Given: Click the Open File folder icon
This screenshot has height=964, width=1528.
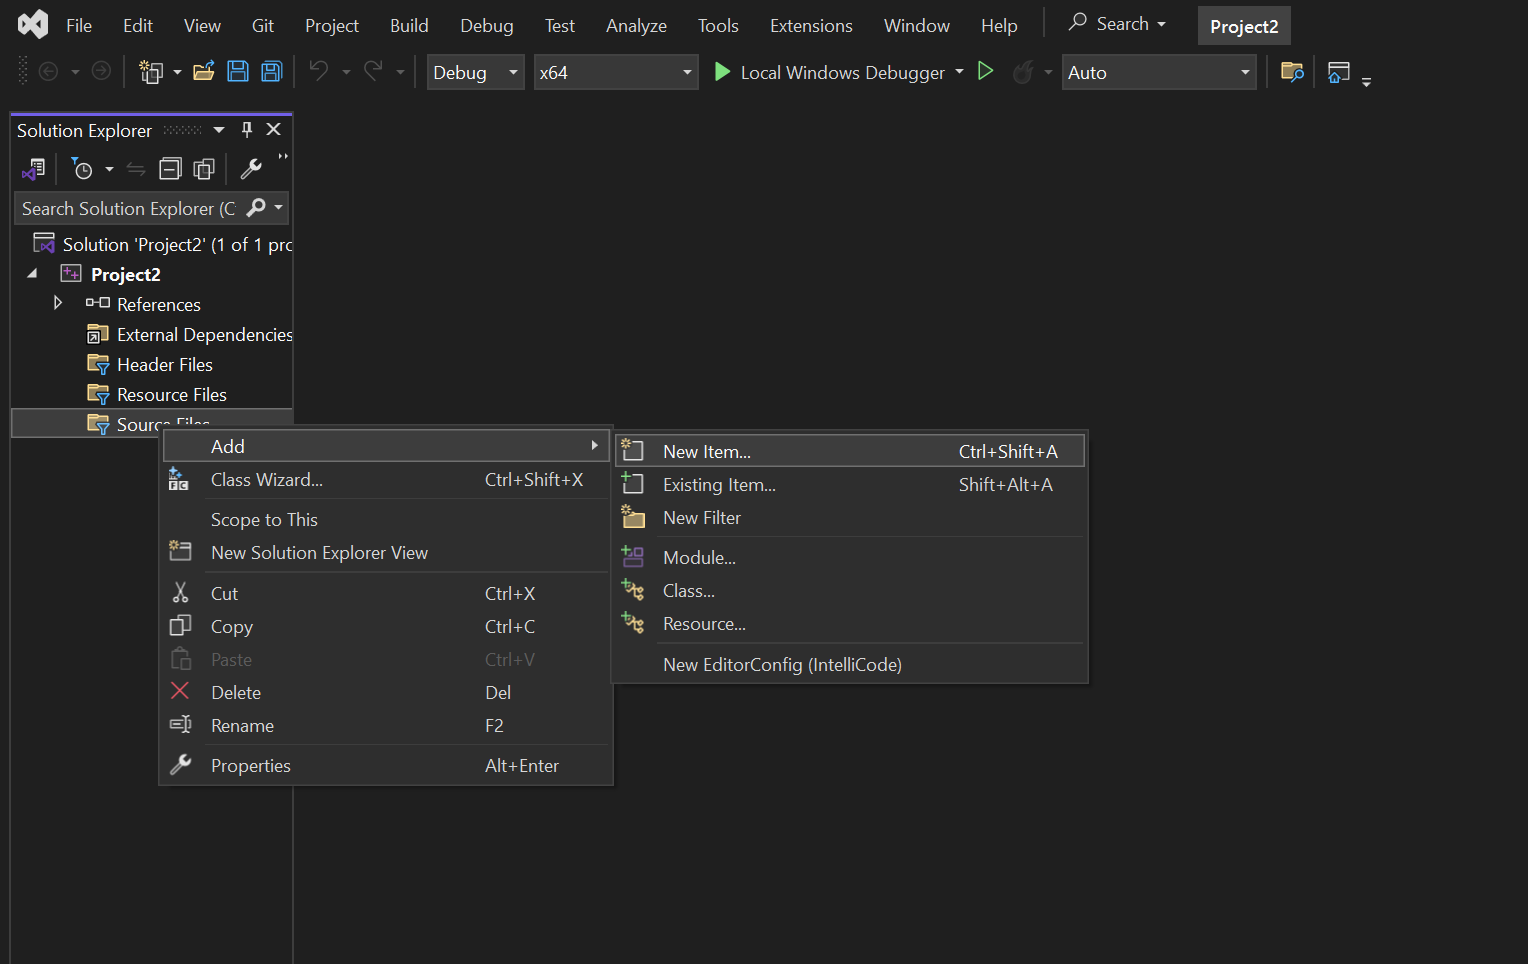Looking at the screenshot, I should 204,71.
